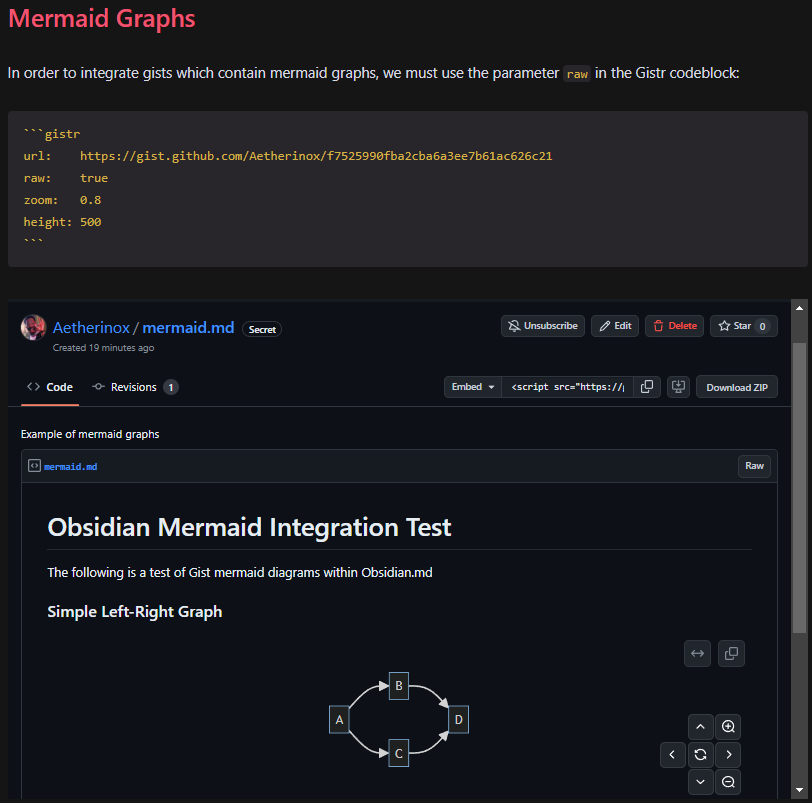Switch to the Revisions tab
Image resolution: width=812 pixels, height=803 pixels.
pyautogui.click(x=135, y=387)
